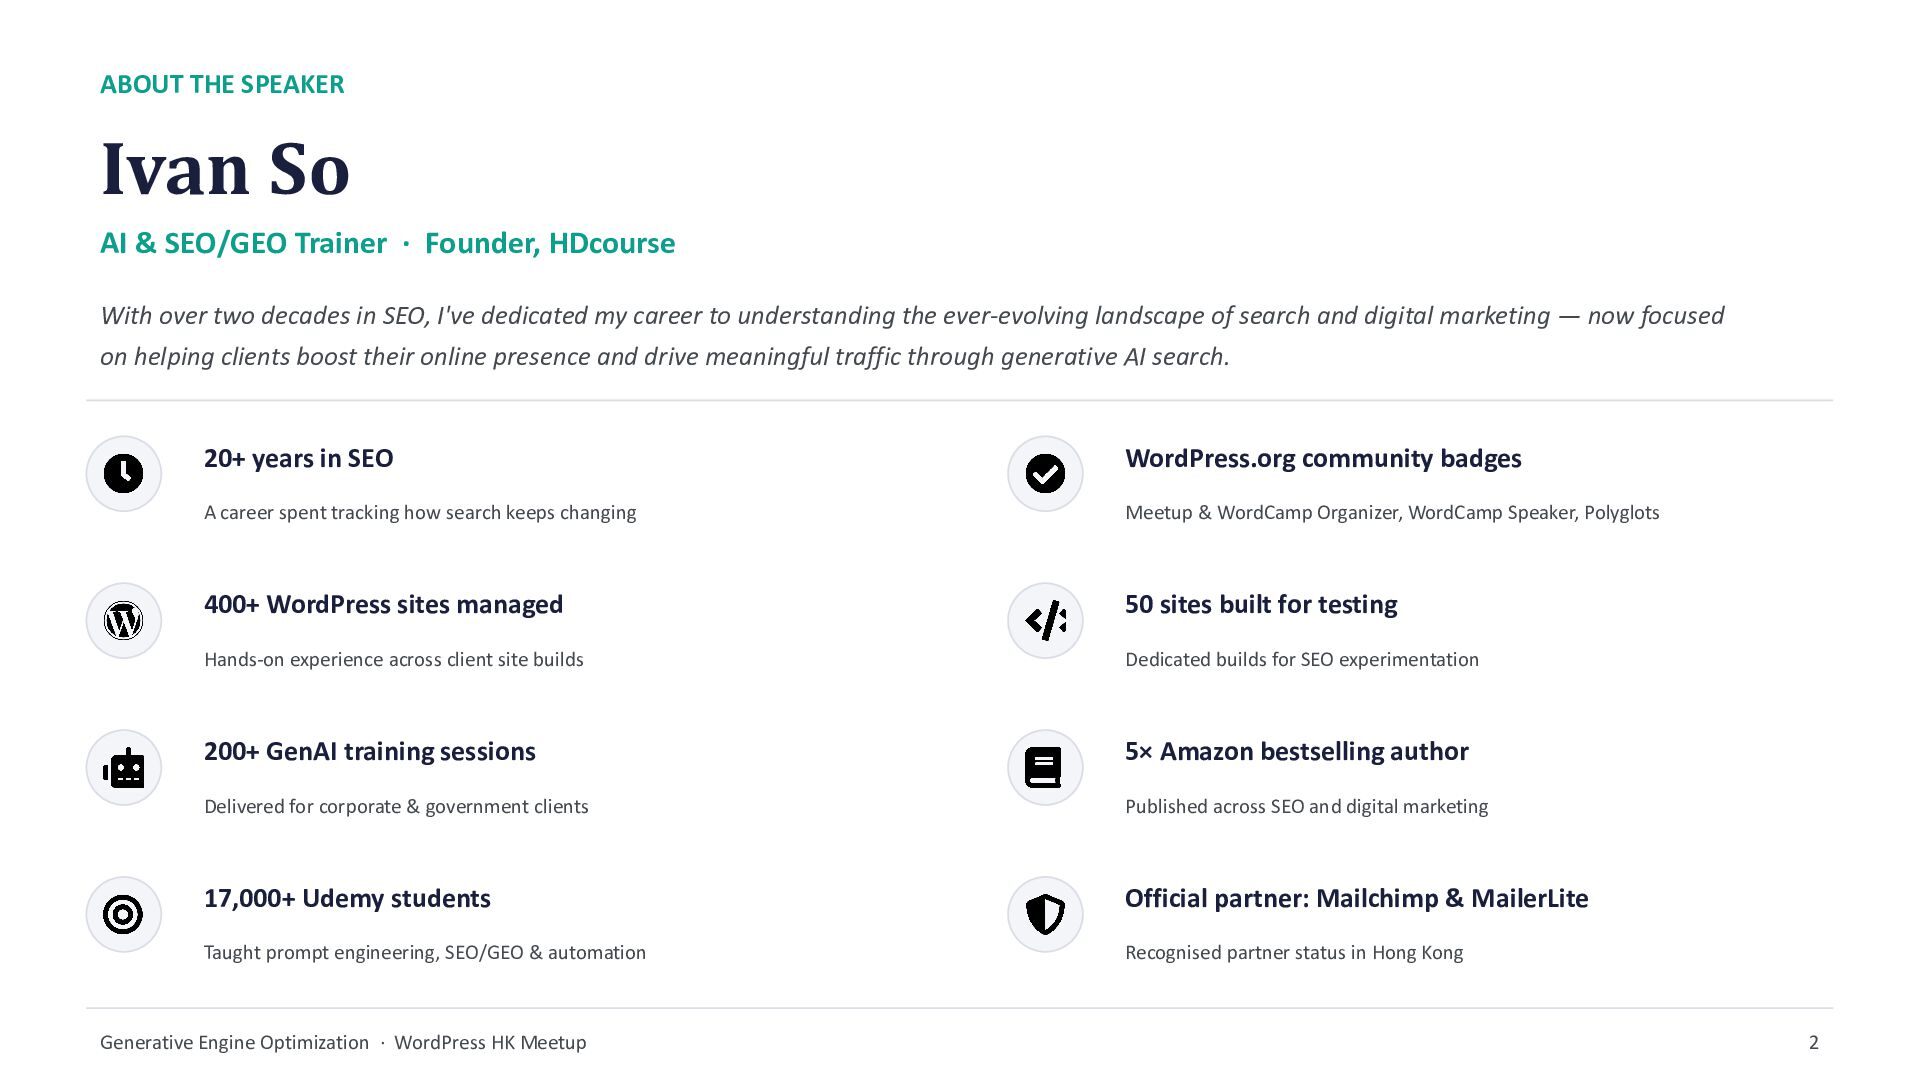Click the ABOUT THE SPEAKER label

[x=222, y=84]
